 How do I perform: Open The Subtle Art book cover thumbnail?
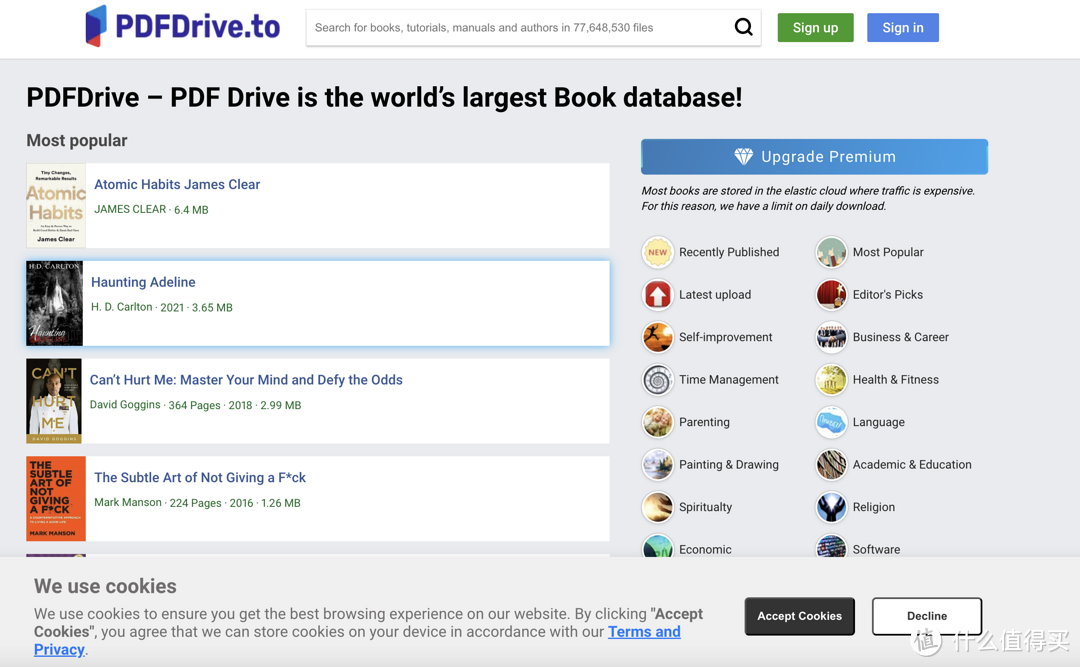tap(56, 499)
